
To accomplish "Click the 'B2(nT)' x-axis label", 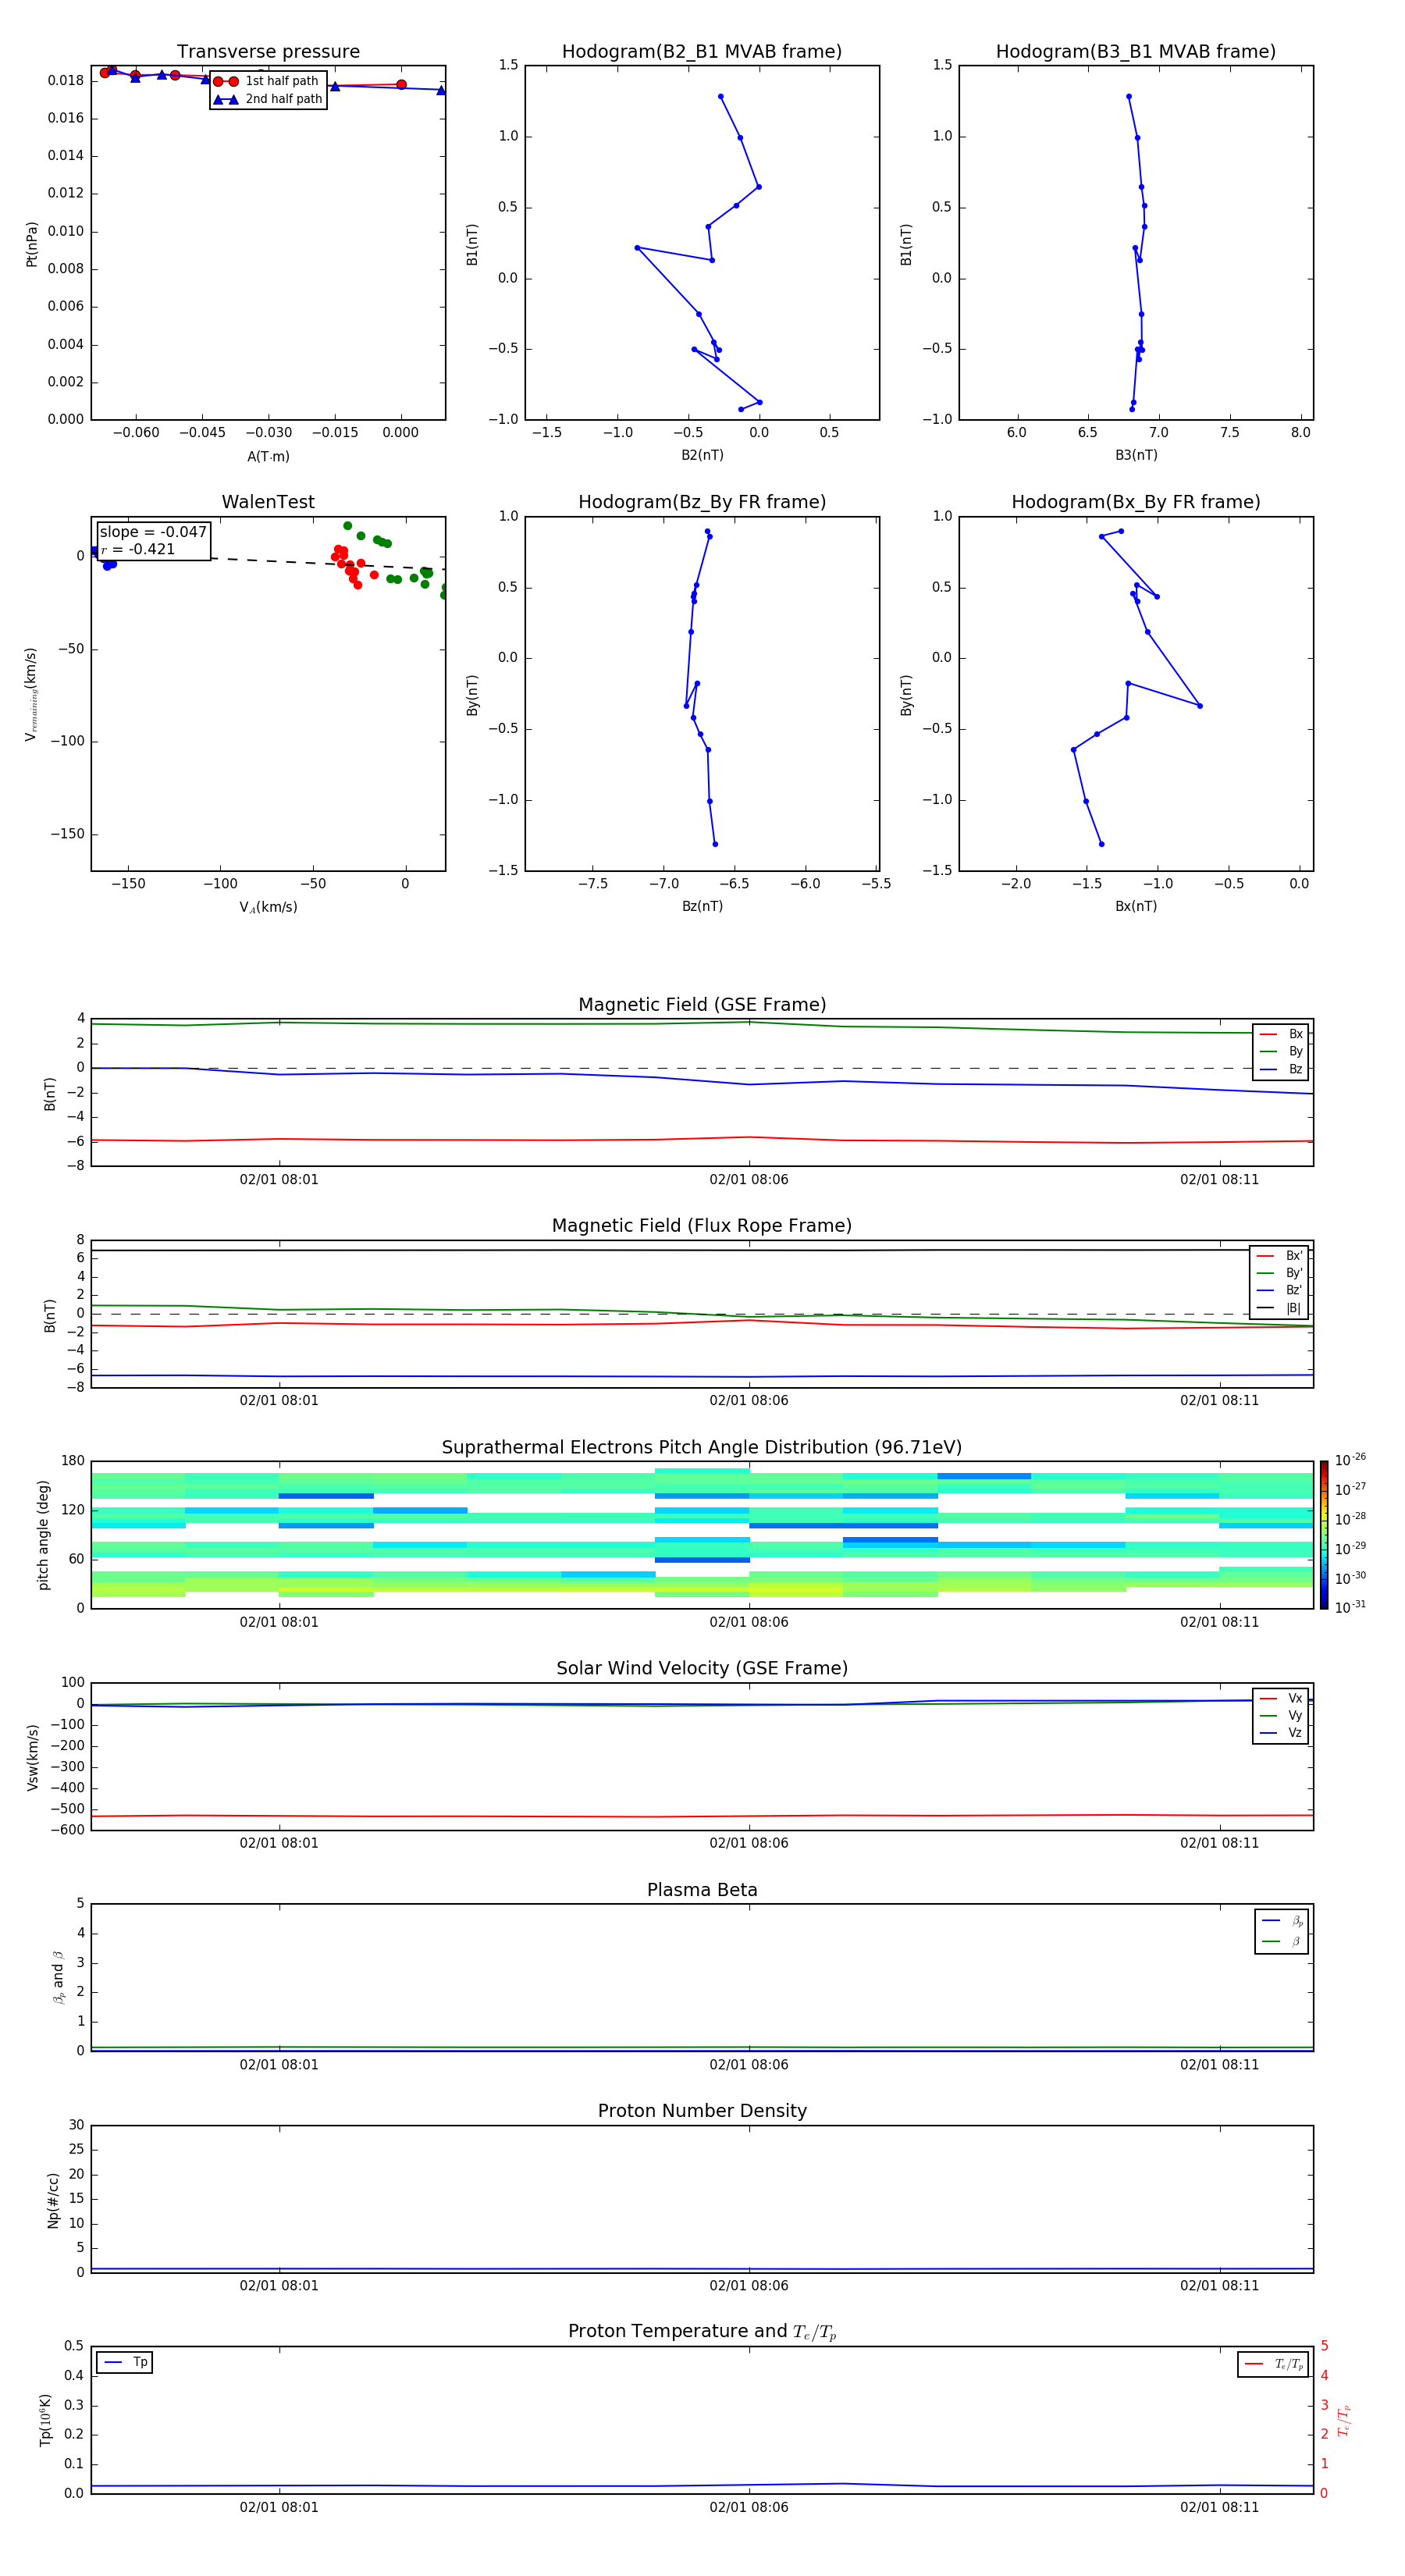I will point(702,455).
